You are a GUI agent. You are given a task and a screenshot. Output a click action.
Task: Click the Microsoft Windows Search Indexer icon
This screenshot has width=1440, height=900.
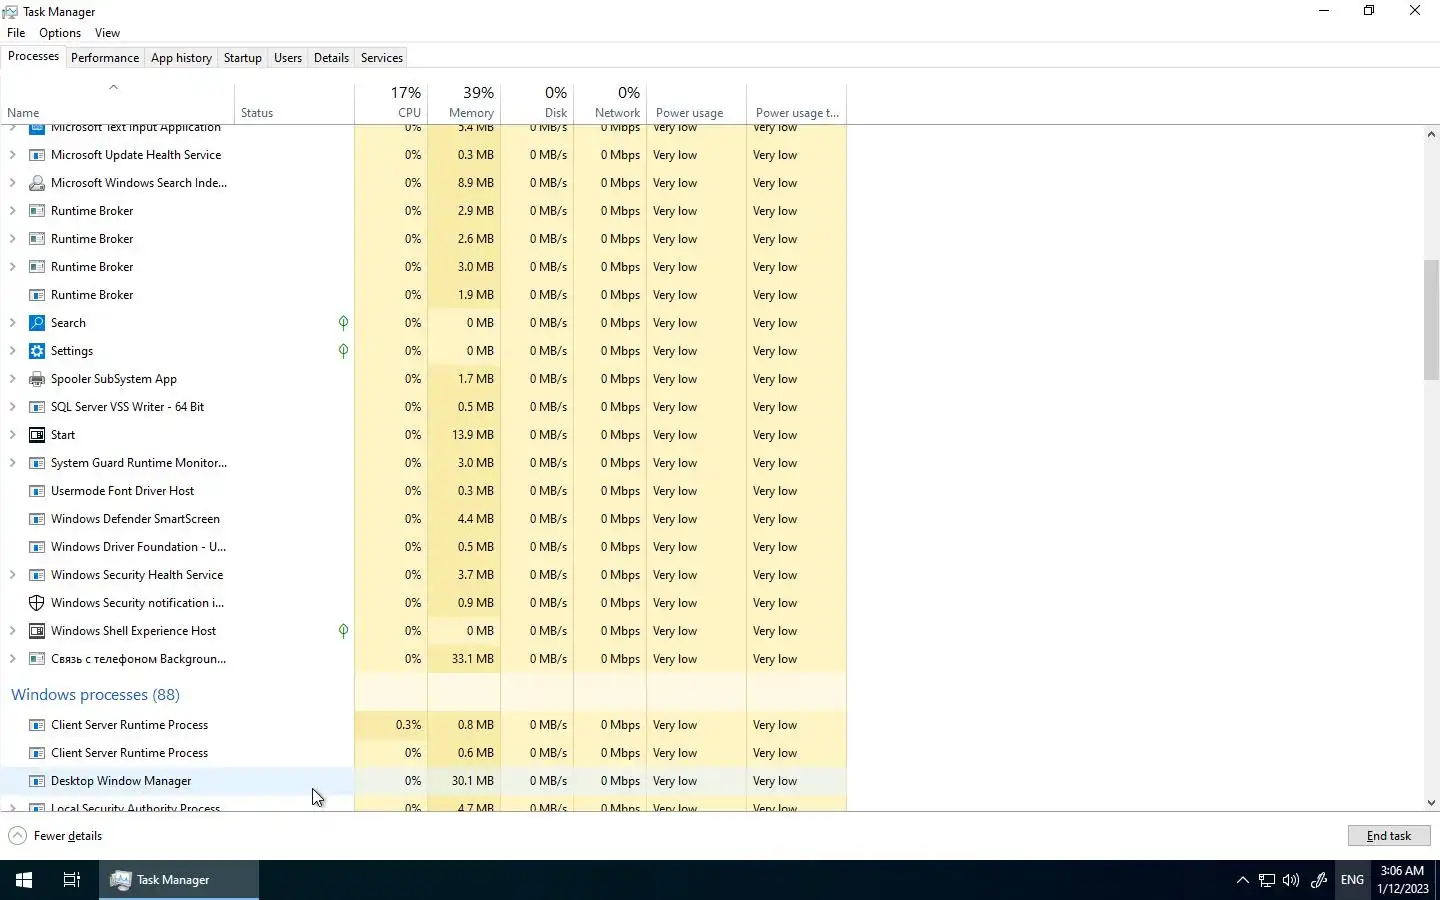click(x=37, y=183)
